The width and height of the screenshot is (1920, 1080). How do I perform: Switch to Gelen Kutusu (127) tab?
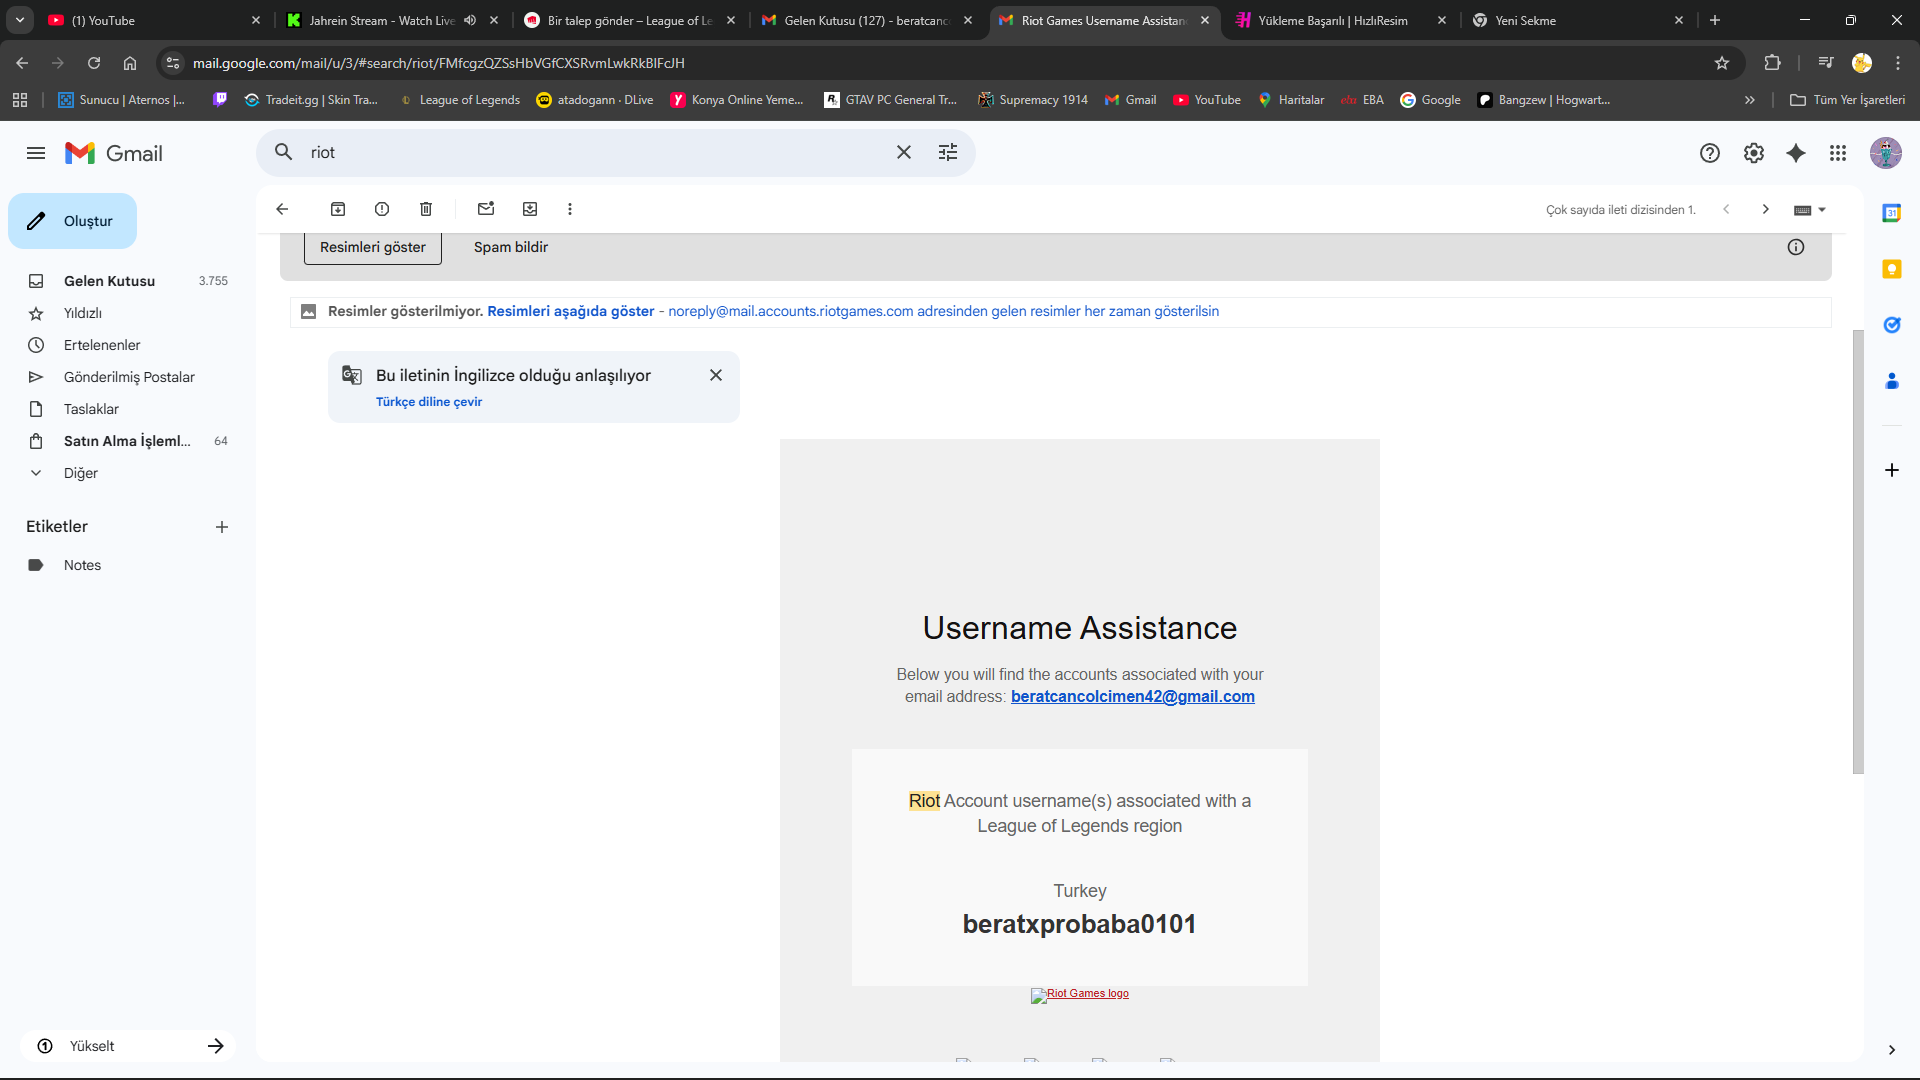coord(866,20)
